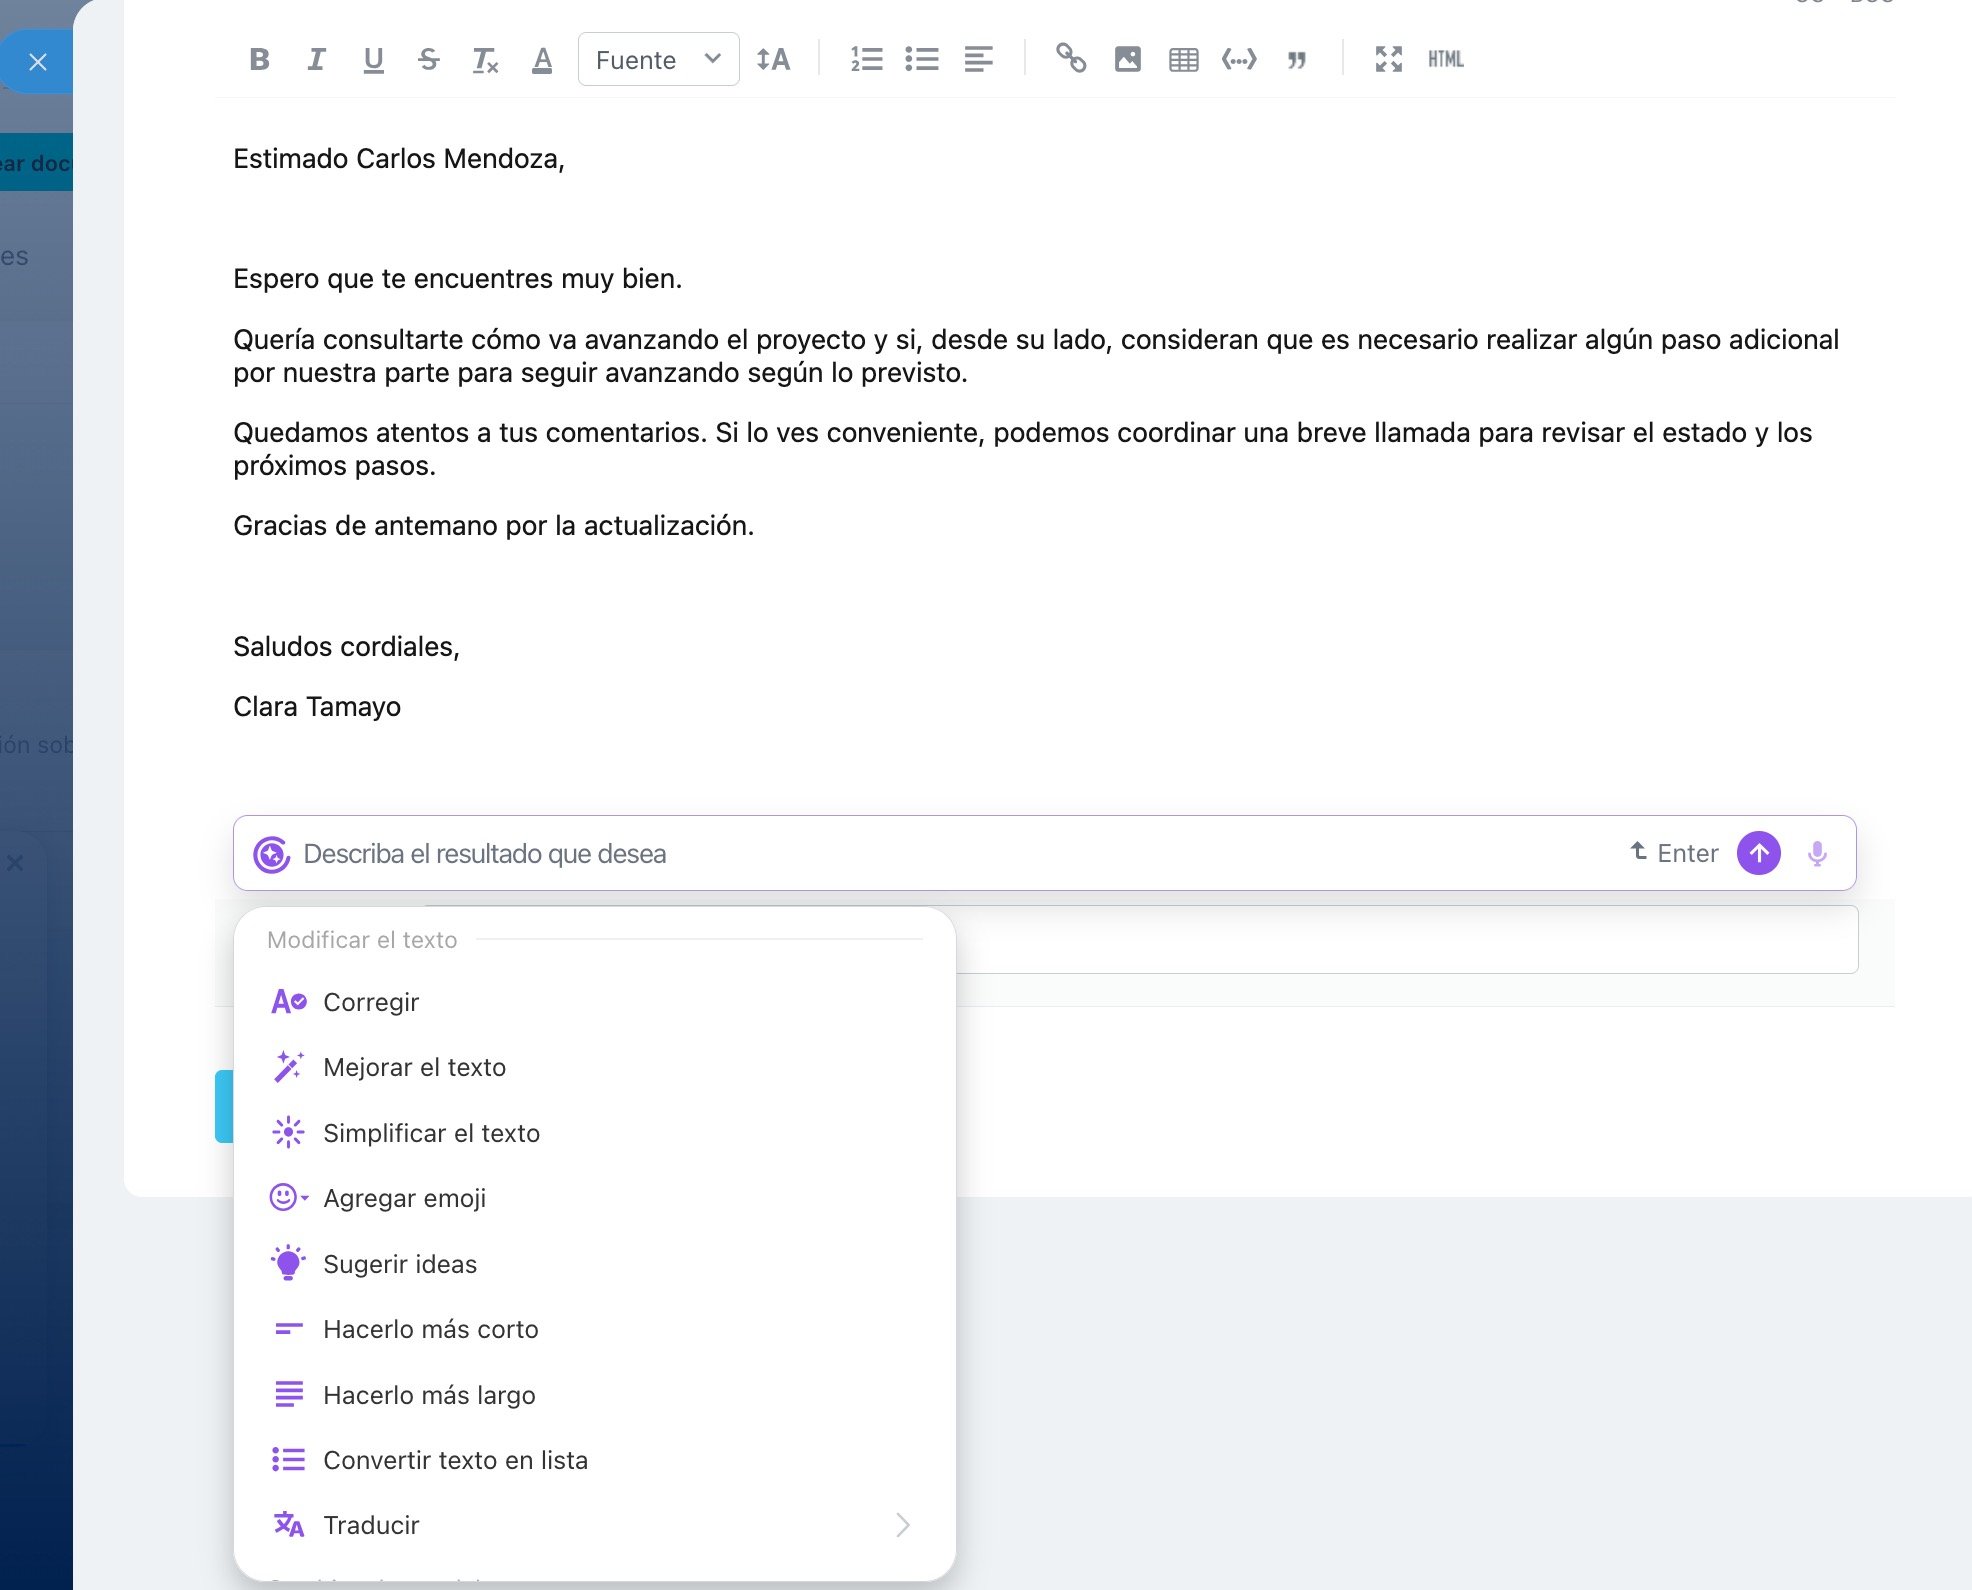Apply italic formatting
Image resolution: width=1972 pixels, height=1590 pixels.
click(x=316, y=60)
